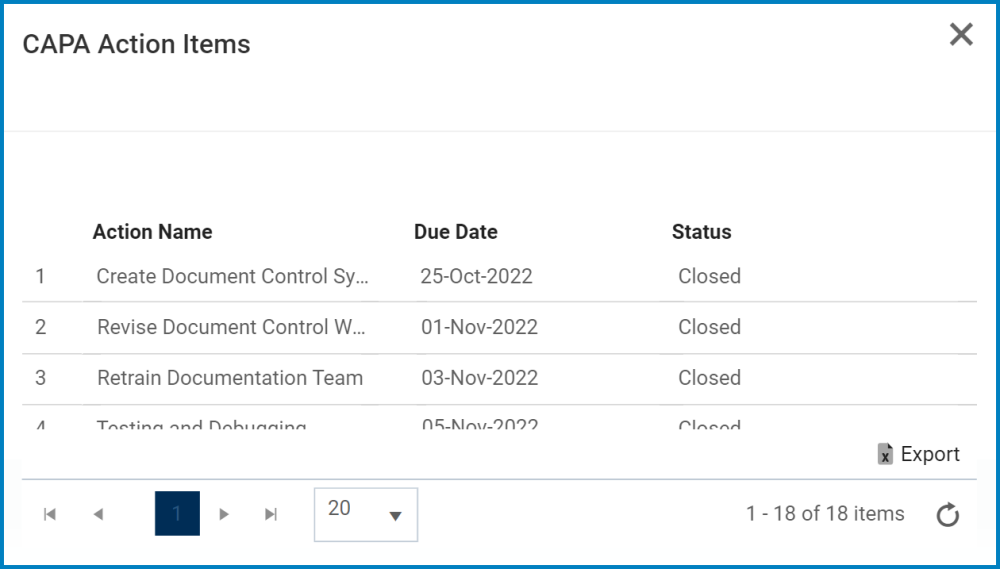Sort by Action Name column header
The width and height of the screenshot is (1000, 569).
pos(153,232)
